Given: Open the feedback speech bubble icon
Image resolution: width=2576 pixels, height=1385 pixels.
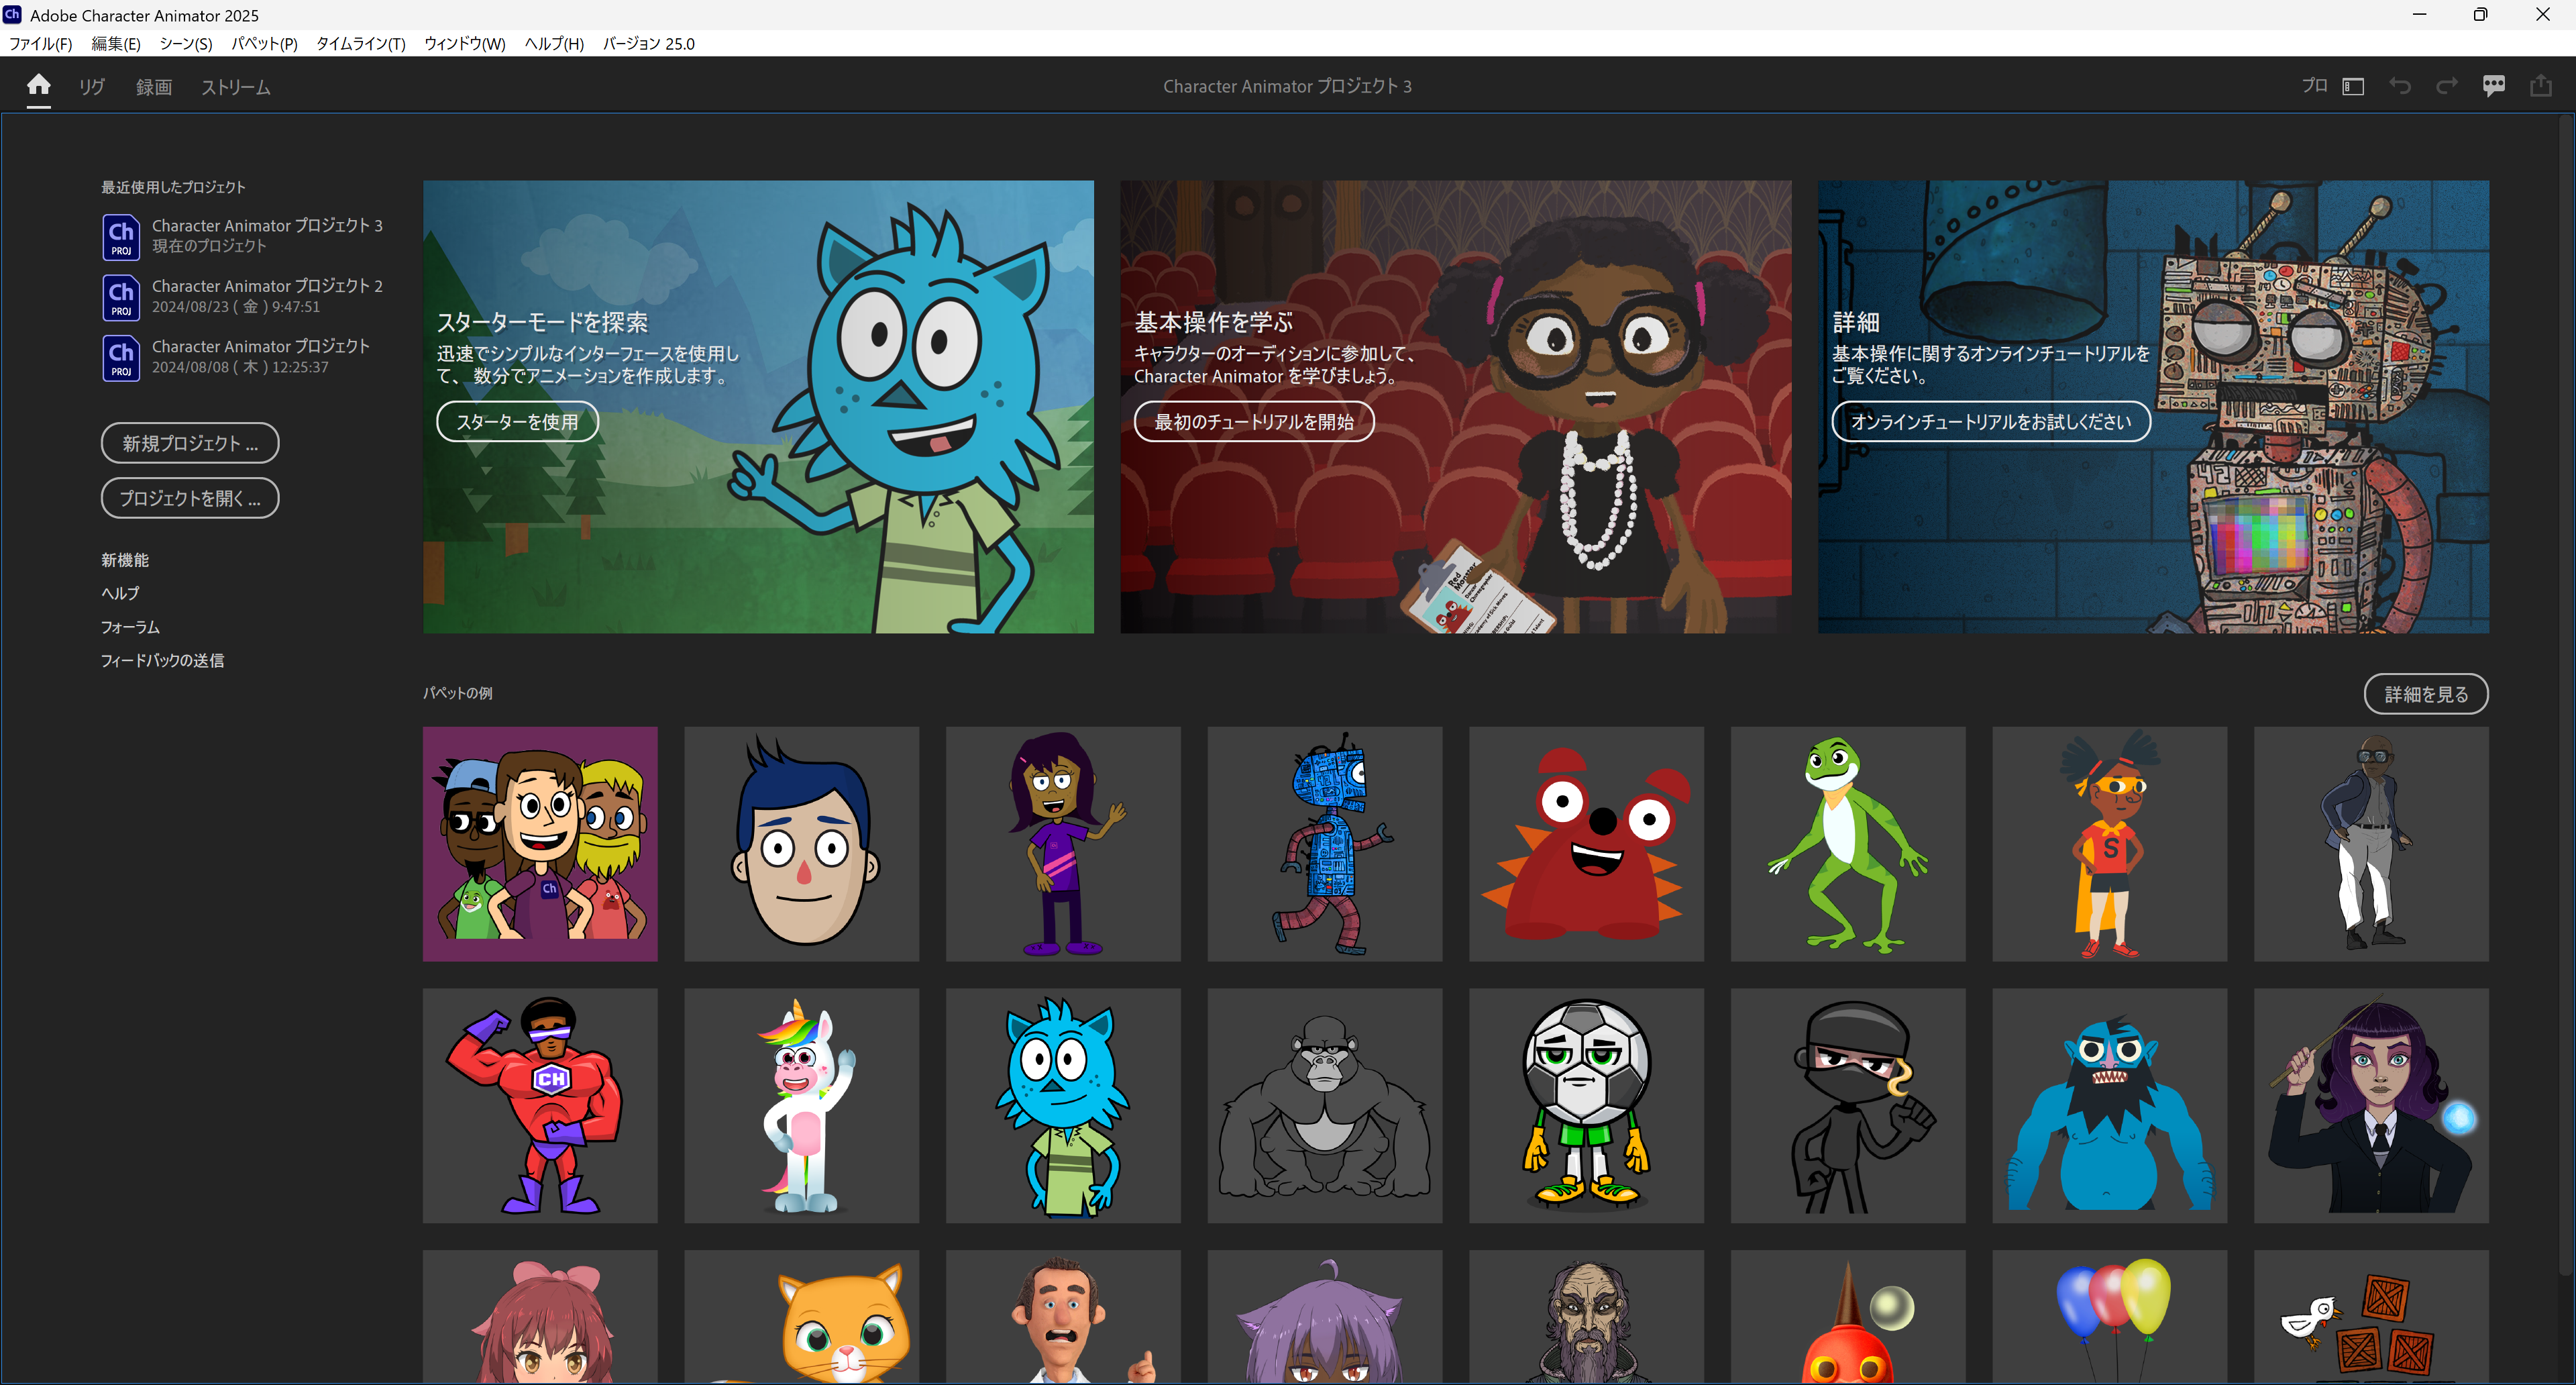Looking at the screenshot, I should pyautogui.click(x=2494, y=86).
